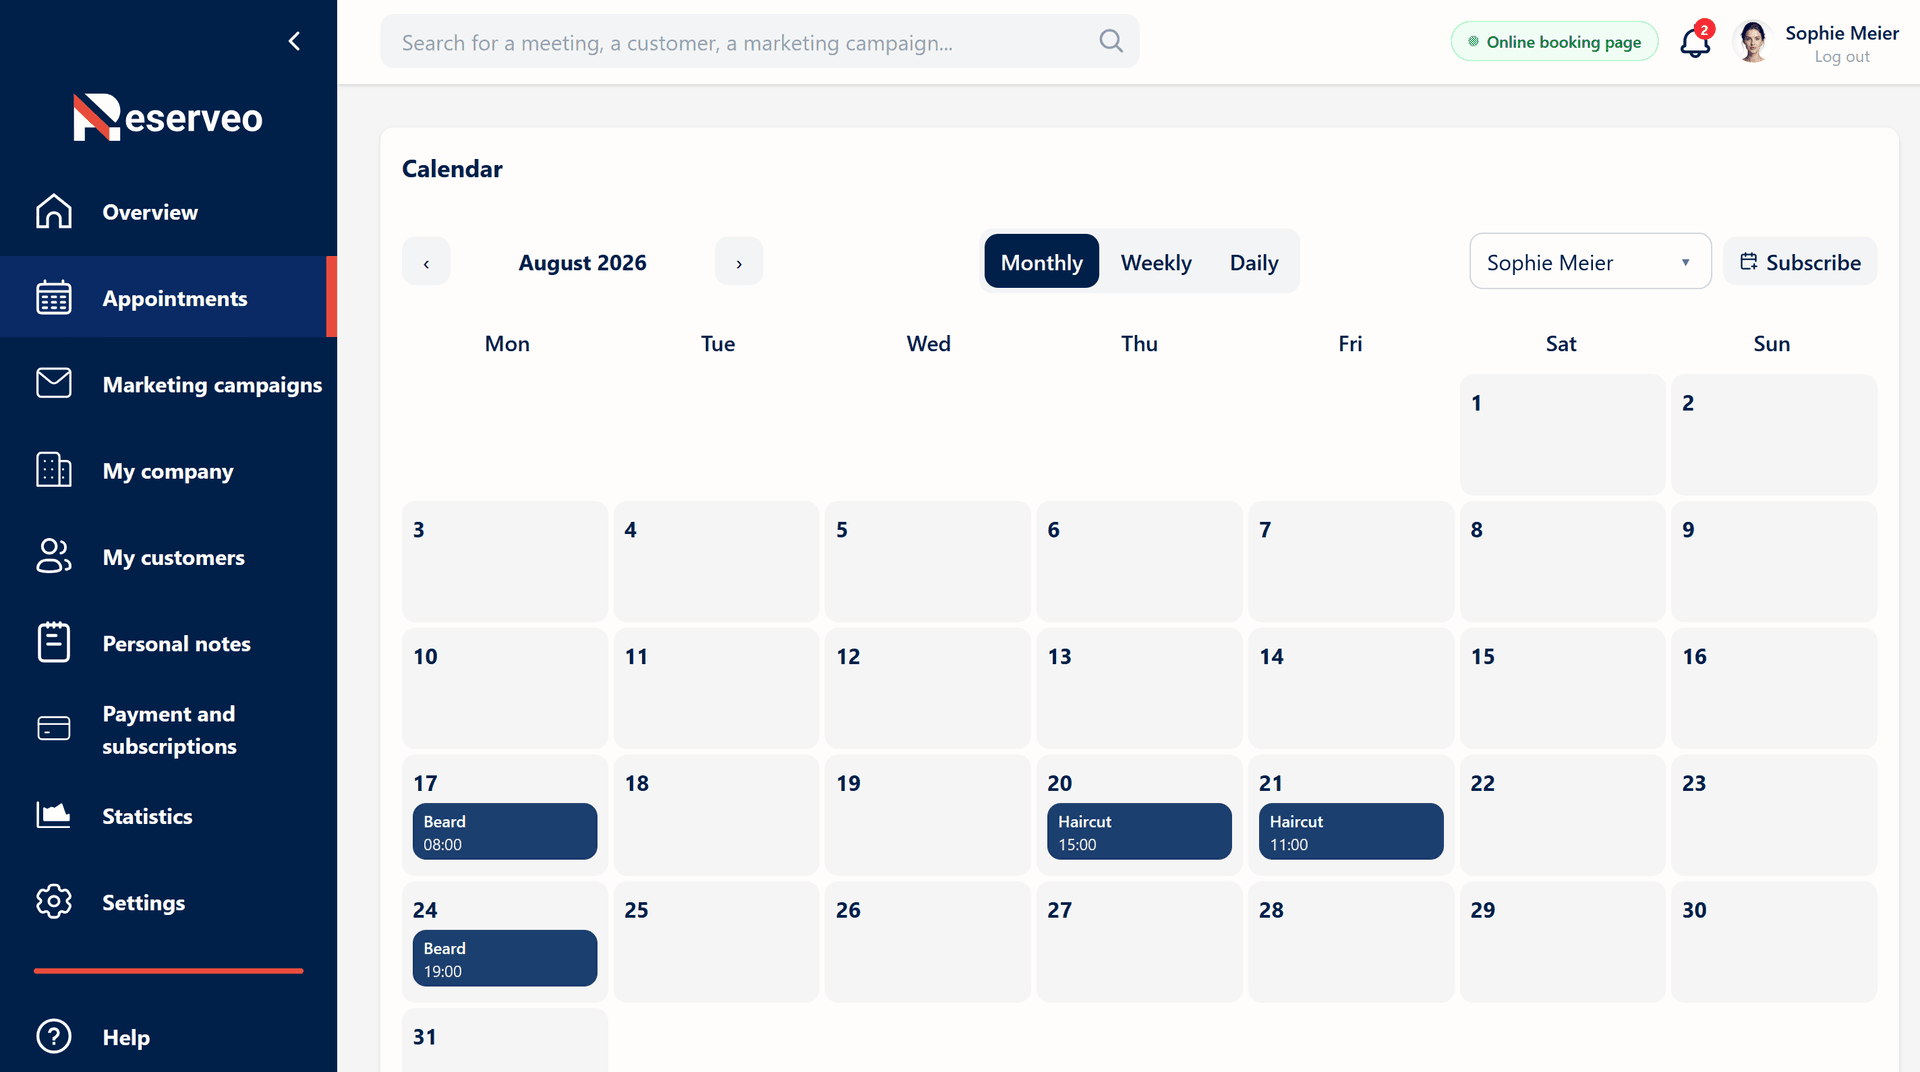Open Marketing campaigns in the sidebar
1920x1072 pixels.
pyautogui.click(x=168, y=384)
